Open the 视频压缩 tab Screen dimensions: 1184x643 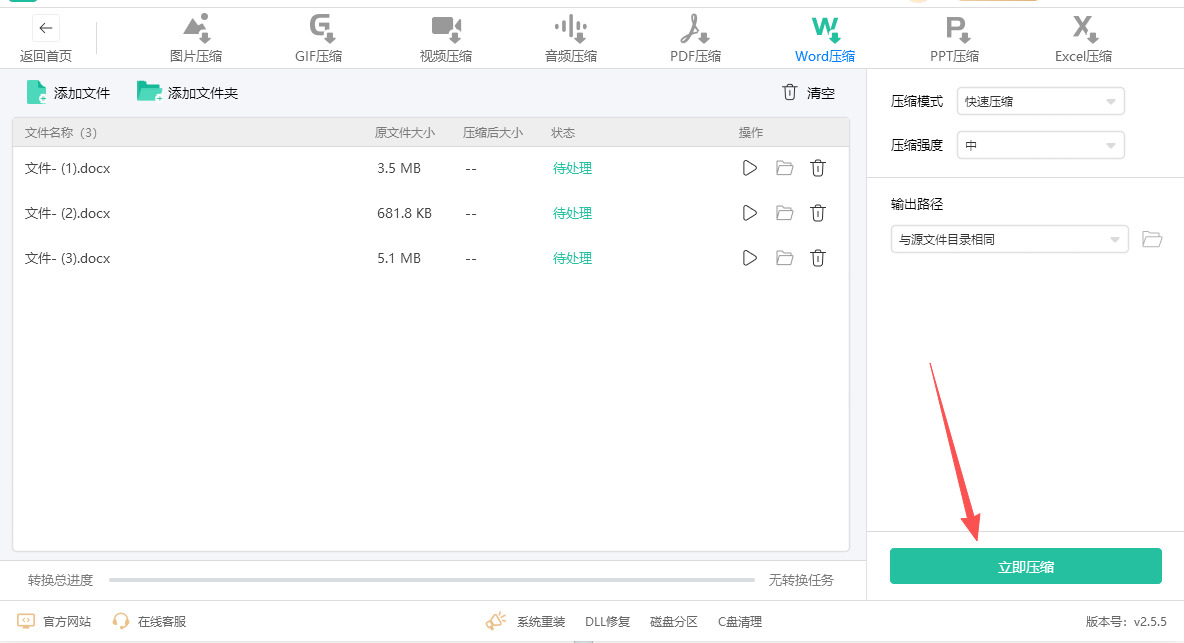coord(446,38)
